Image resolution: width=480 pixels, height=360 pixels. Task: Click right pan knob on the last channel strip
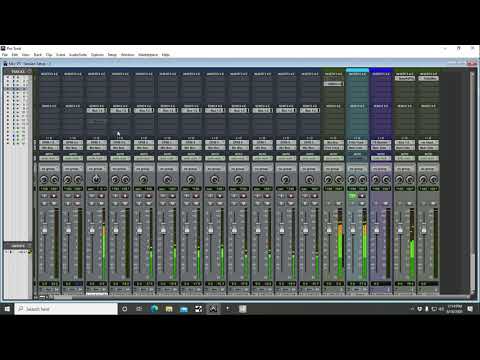click(x=434, y=180)
